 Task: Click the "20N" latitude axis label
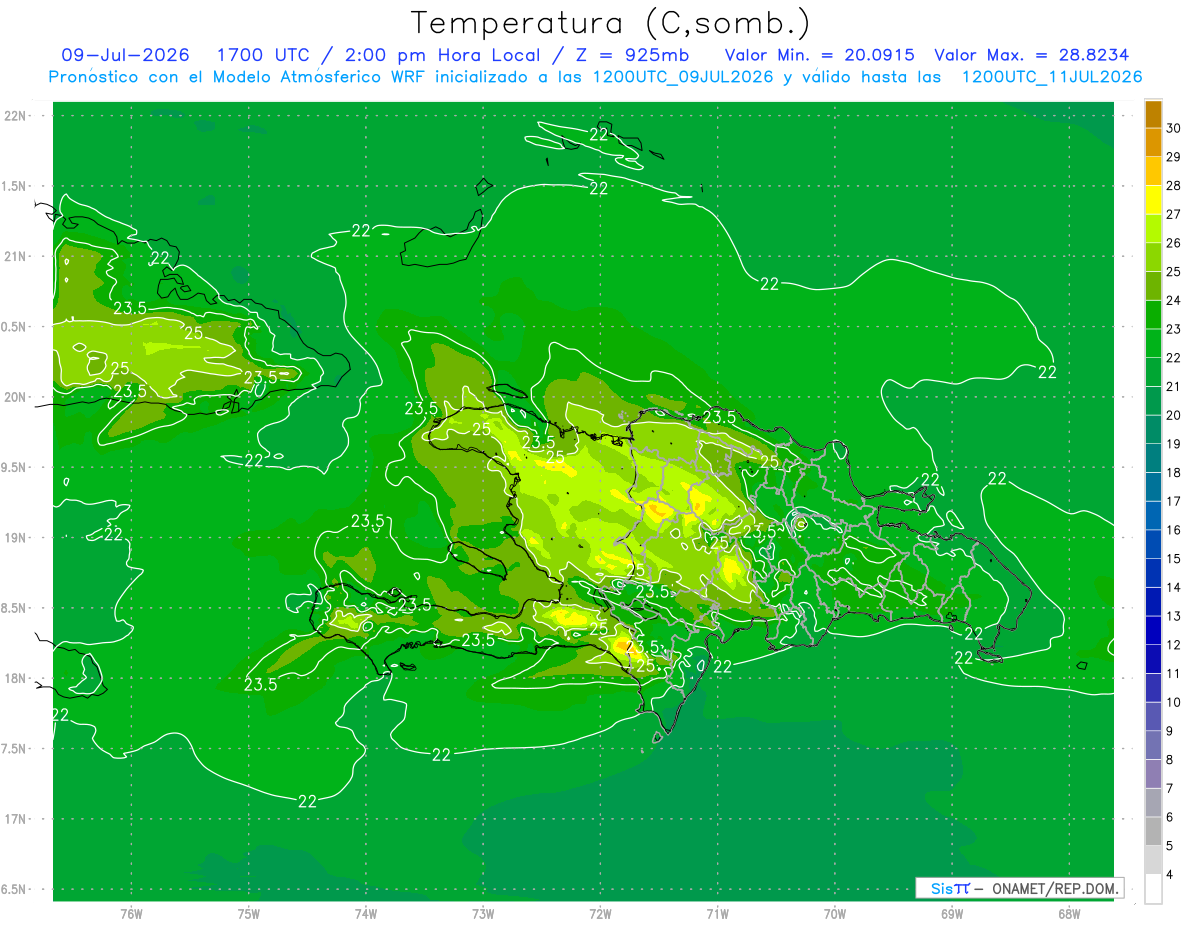point(15,397)
